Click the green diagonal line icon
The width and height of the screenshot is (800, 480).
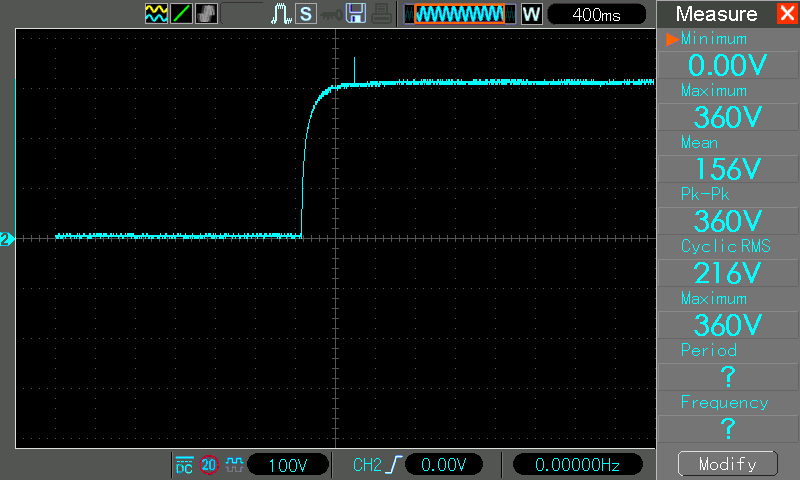point(181,14)
